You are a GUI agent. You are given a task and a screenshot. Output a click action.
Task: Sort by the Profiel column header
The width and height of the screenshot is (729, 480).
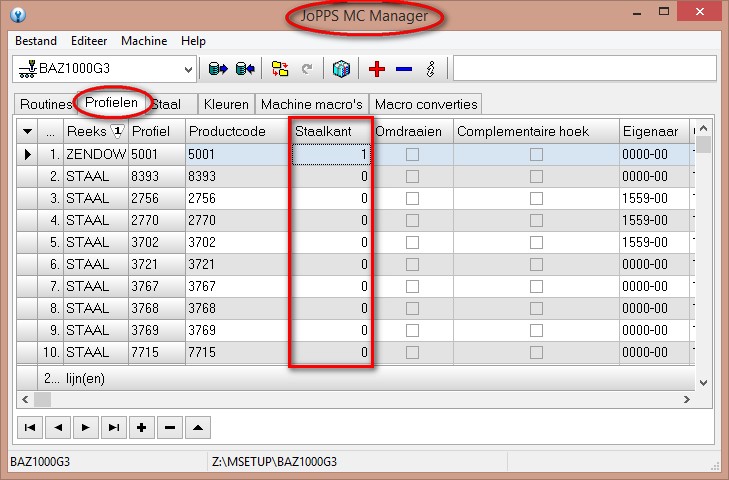157,132
